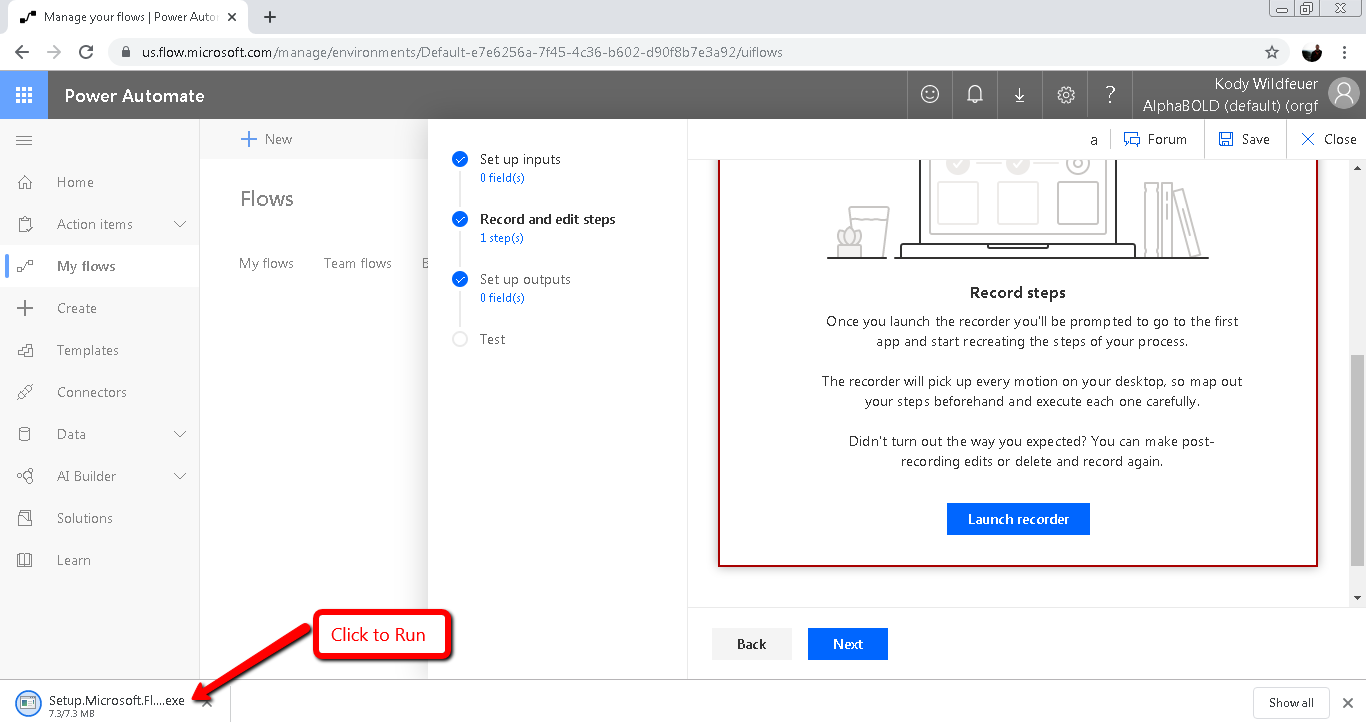Click the Action items clipboard icon
The height and width of the screenshot is (728, 1366).
[x=25, y=224]
